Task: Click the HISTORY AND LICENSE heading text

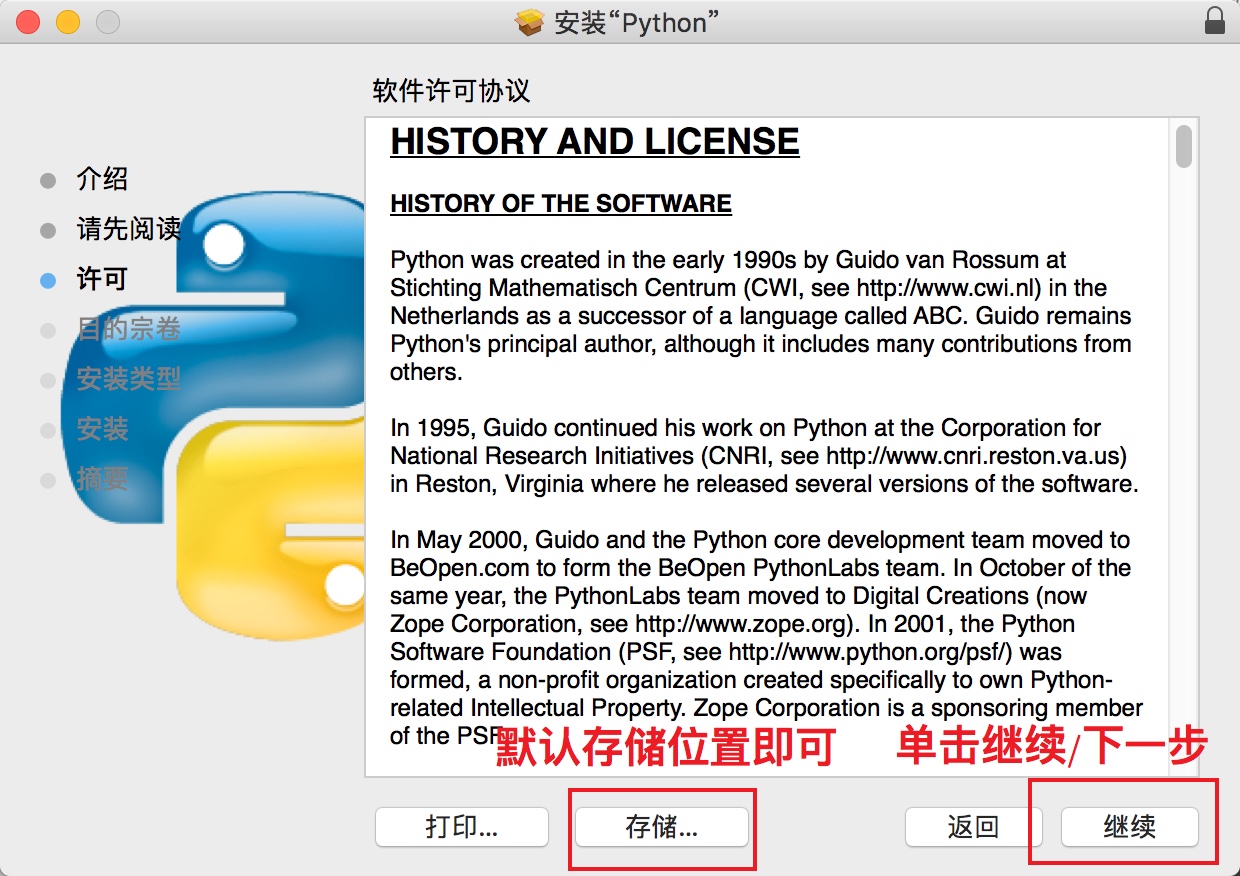Action: click(594, 142)
